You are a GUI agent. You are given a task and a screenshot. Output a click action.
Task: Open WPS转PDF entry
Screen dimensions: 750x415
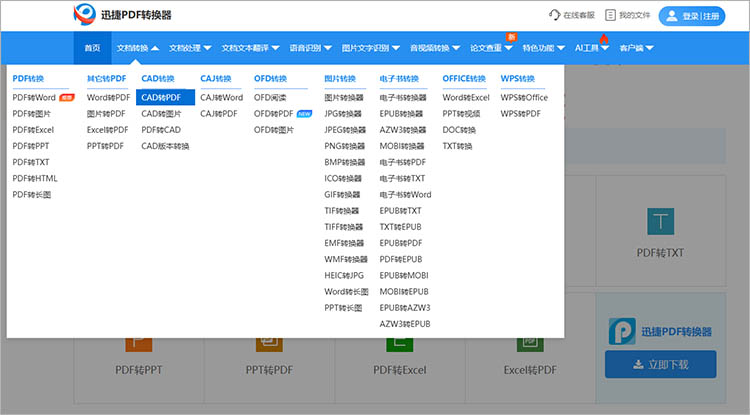pyautogui.click(x=520, y=114)
